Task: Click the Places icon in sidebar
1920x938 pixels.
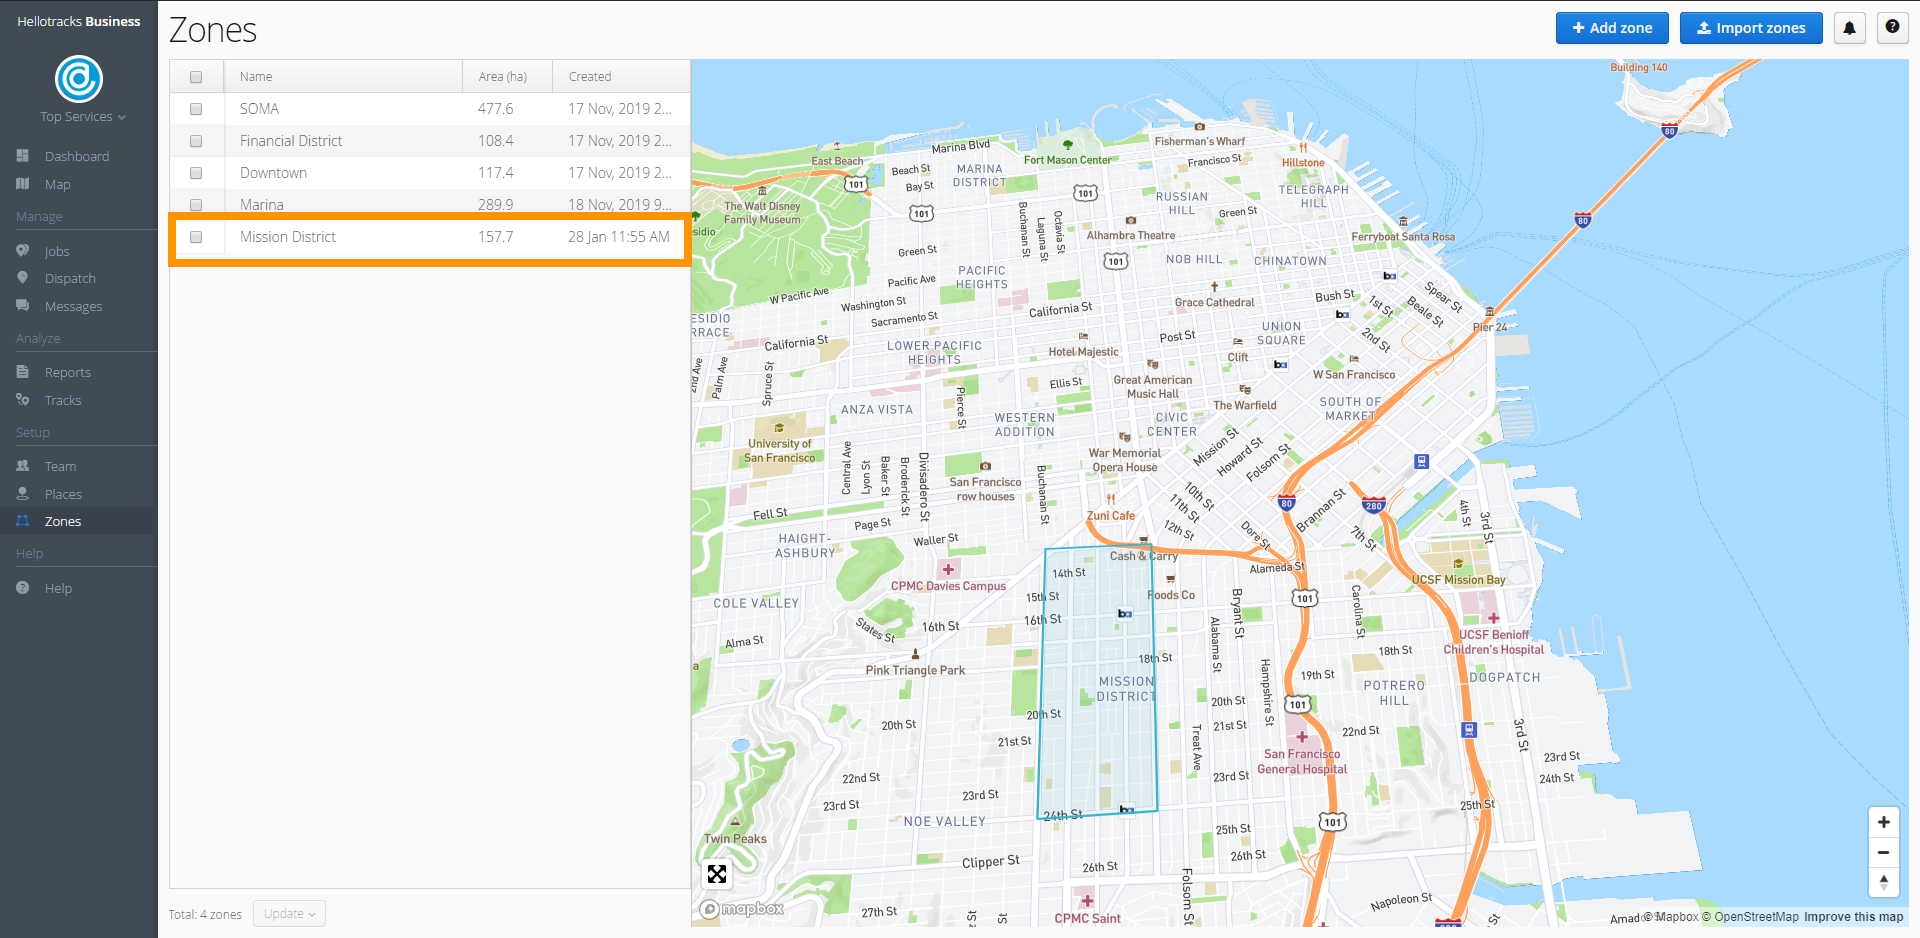Action: (x=23, y=494)
